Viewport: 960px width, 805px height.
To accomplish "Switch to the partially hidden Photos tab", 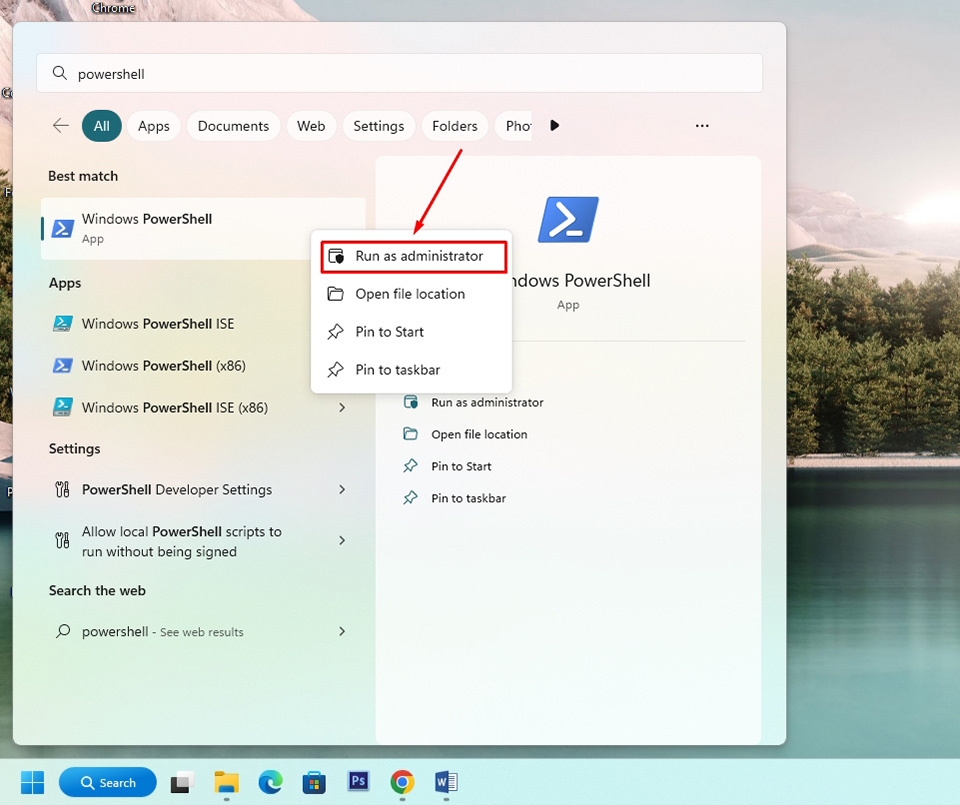I will (514, 126).
